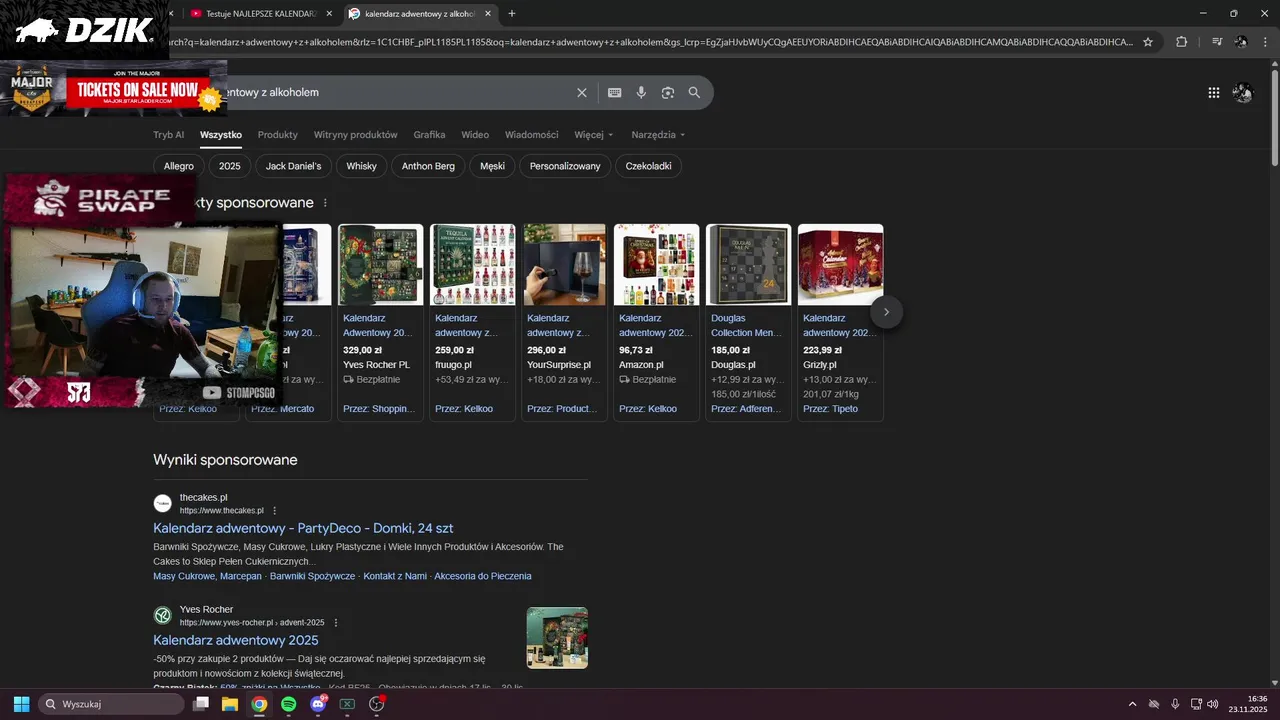Screen dimensions: 1280x720
Task: Apply the 'Anthon Berg' filter chip
Action: click(x=428, y=166)
